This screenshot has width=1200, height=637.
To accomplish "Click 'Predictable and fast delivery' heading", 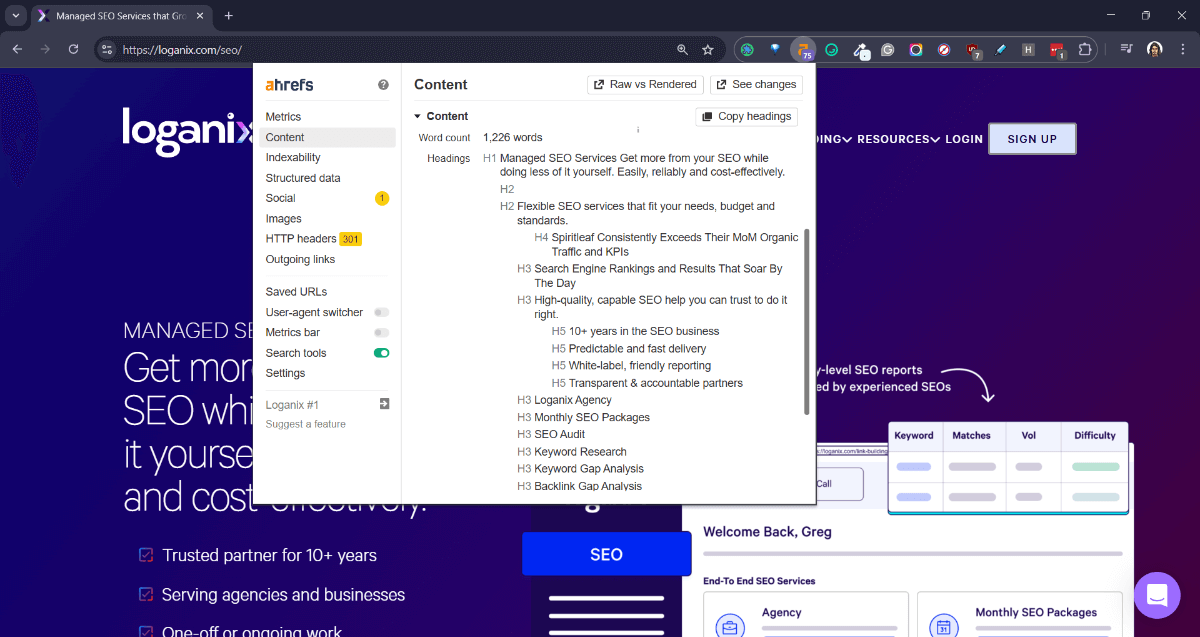I will (x=638, y=349).
